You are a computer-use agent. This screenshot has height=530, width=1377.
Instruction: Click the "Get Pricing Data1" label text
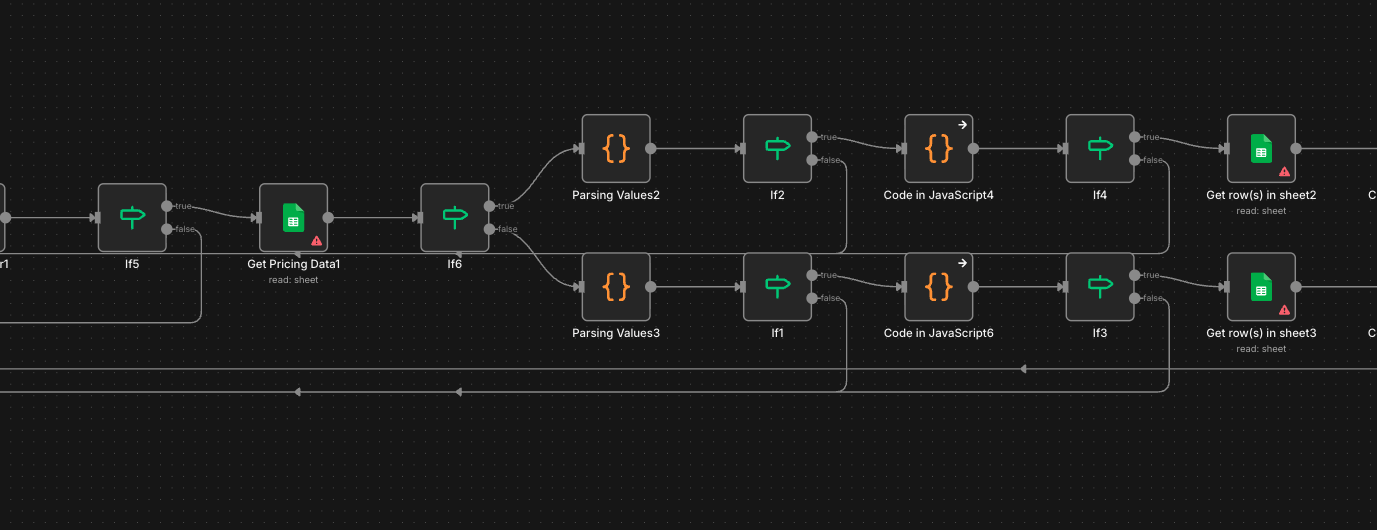click(x=293, y=264)
